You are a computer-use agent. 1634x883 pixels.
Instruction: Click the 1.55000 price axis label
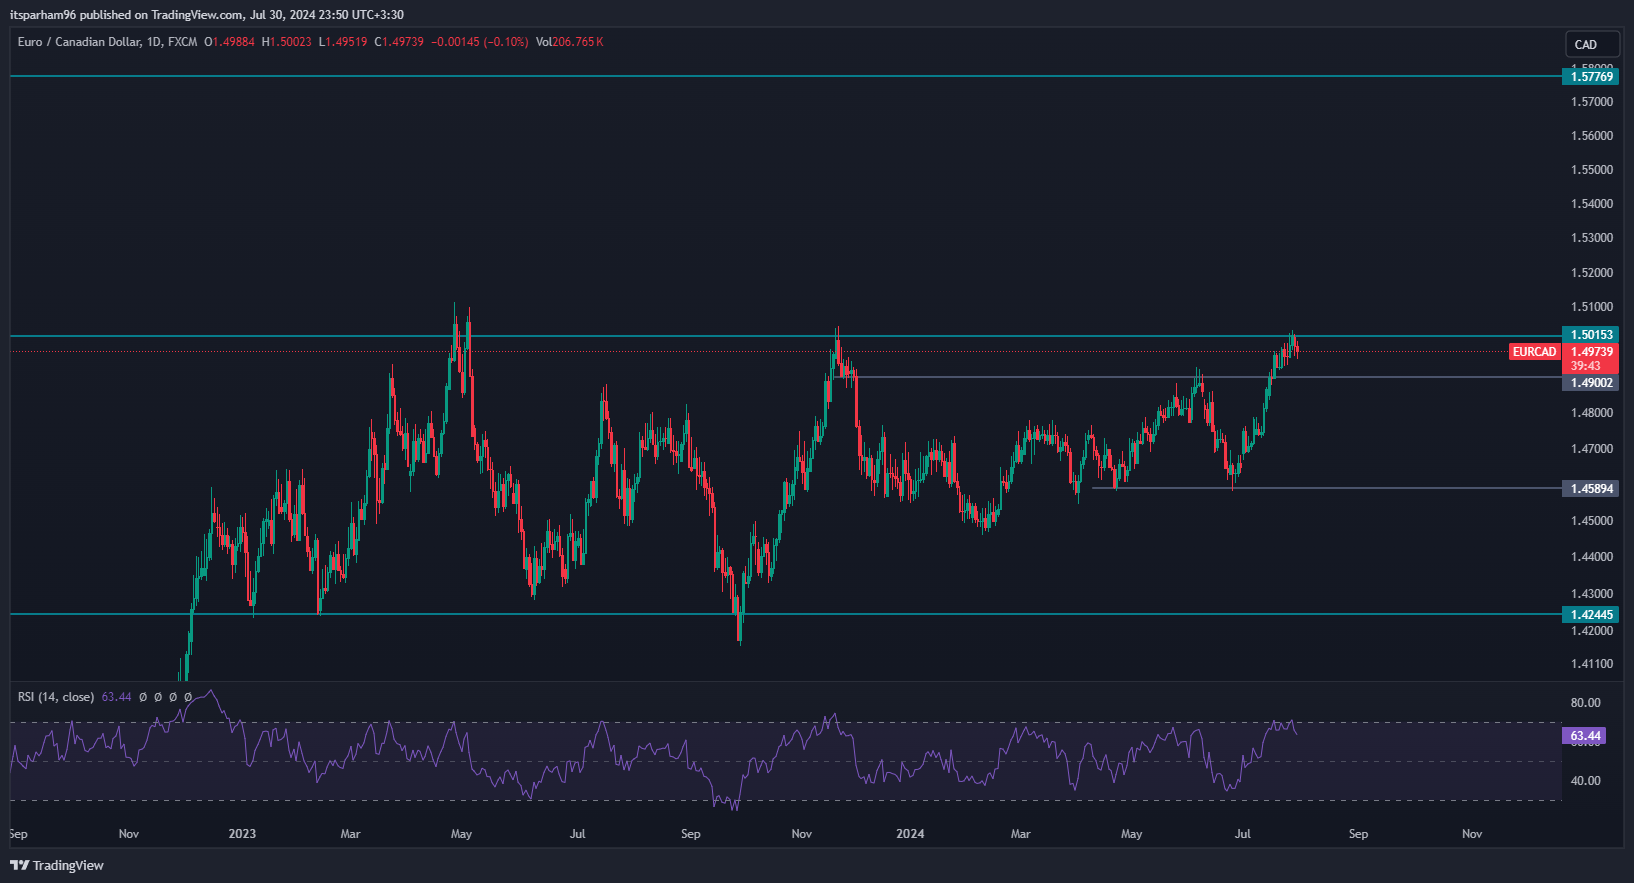pyautogui.click(x=1592, y=170)
